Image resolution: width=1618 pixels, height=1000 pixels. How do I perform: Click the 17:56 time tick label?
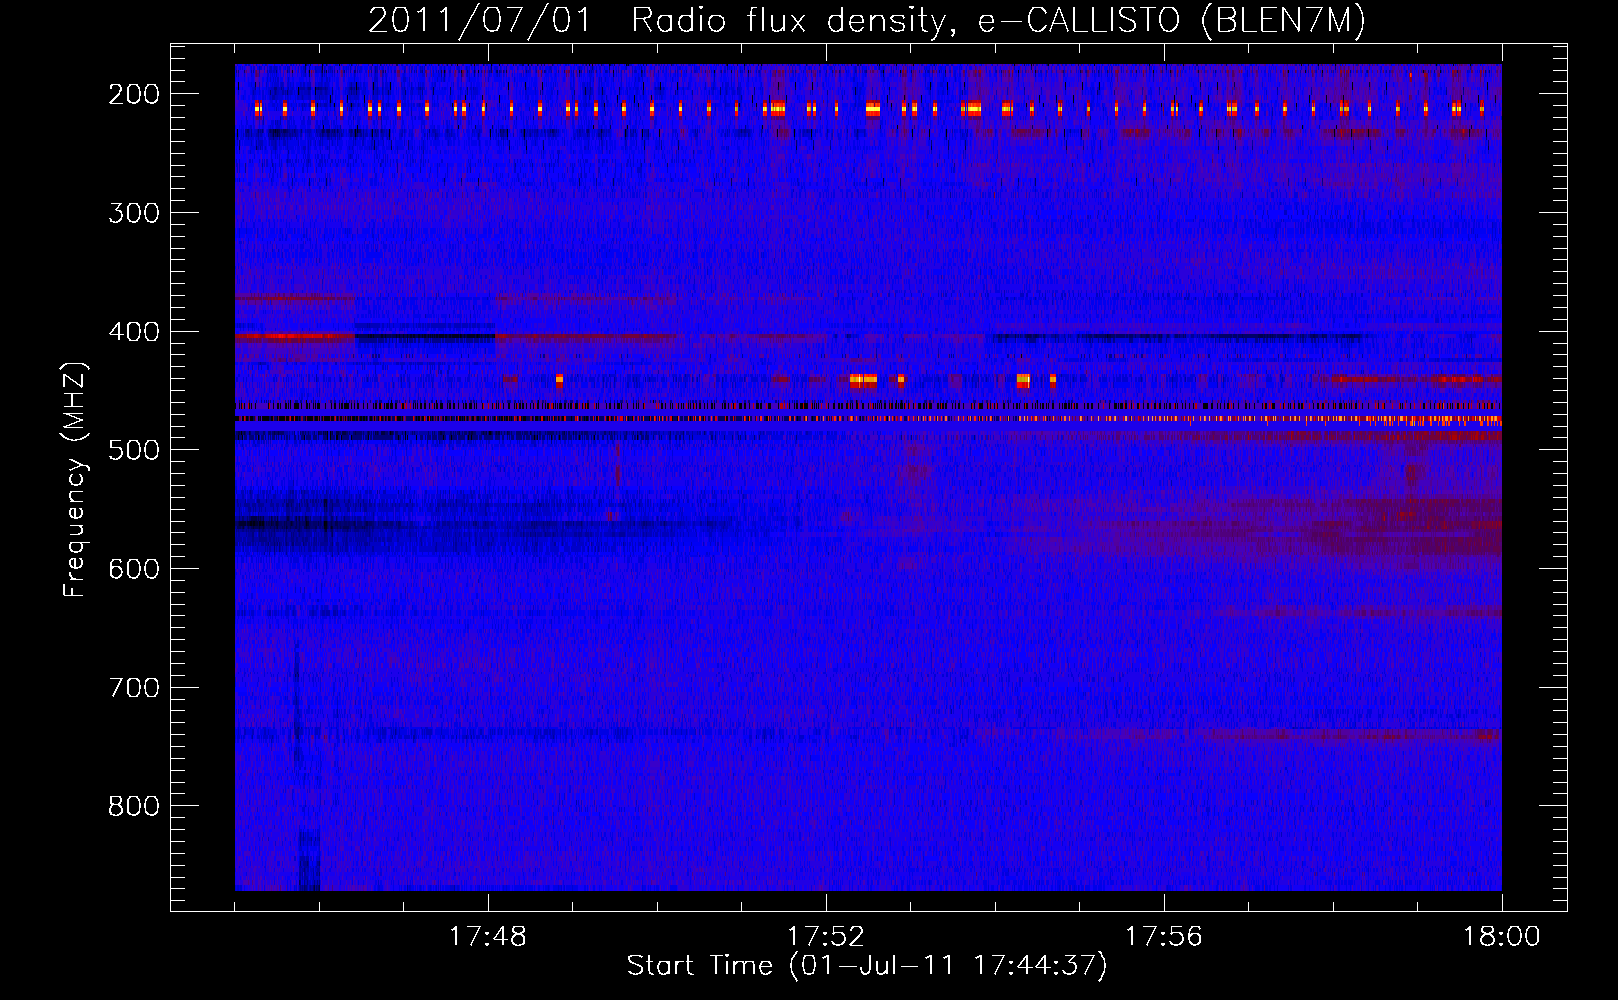tap(1164, 937)
